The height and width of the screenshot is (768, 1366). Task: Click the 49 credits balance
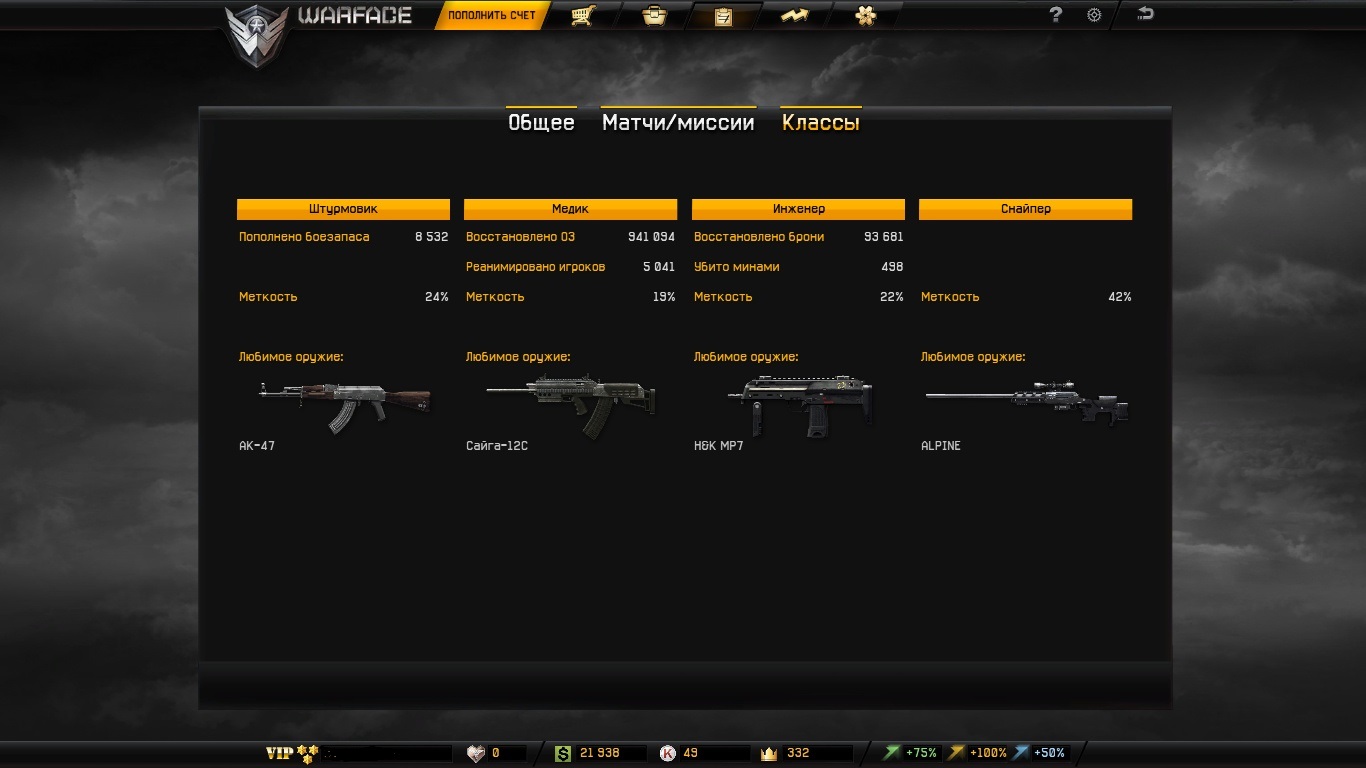(x=691, y=753)
